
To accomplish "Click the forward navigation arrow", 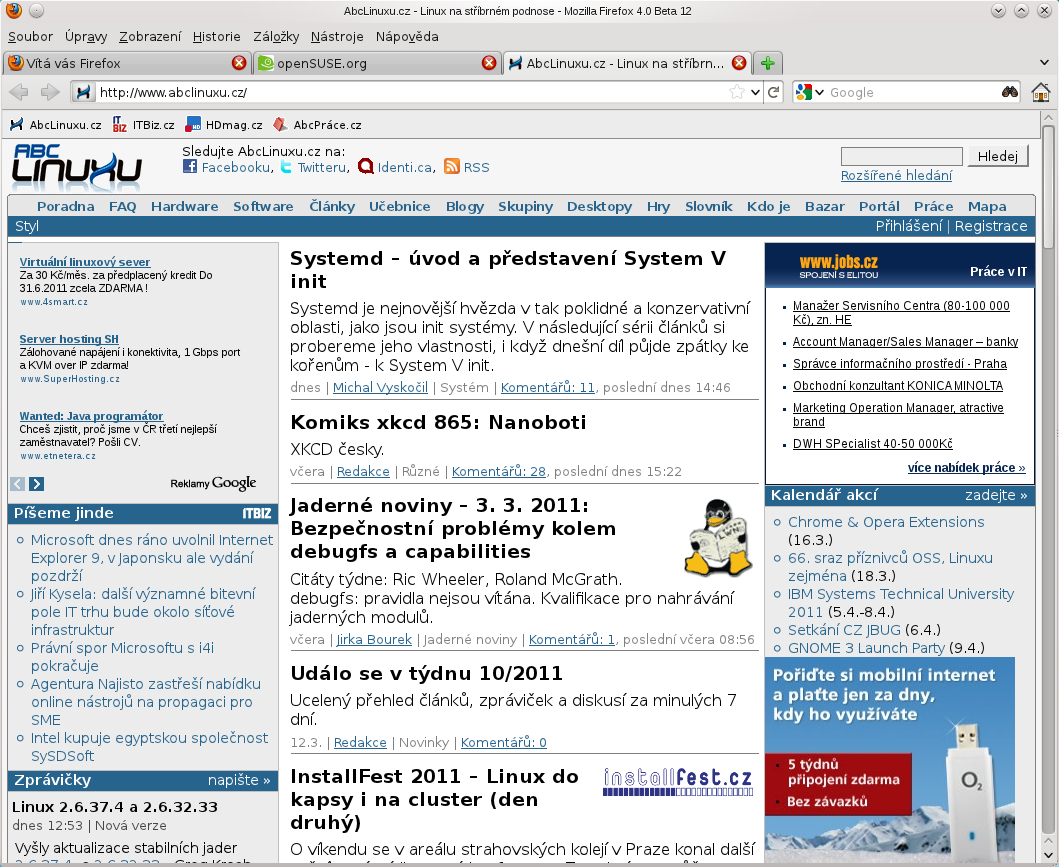I will click(x=50, y=92).
